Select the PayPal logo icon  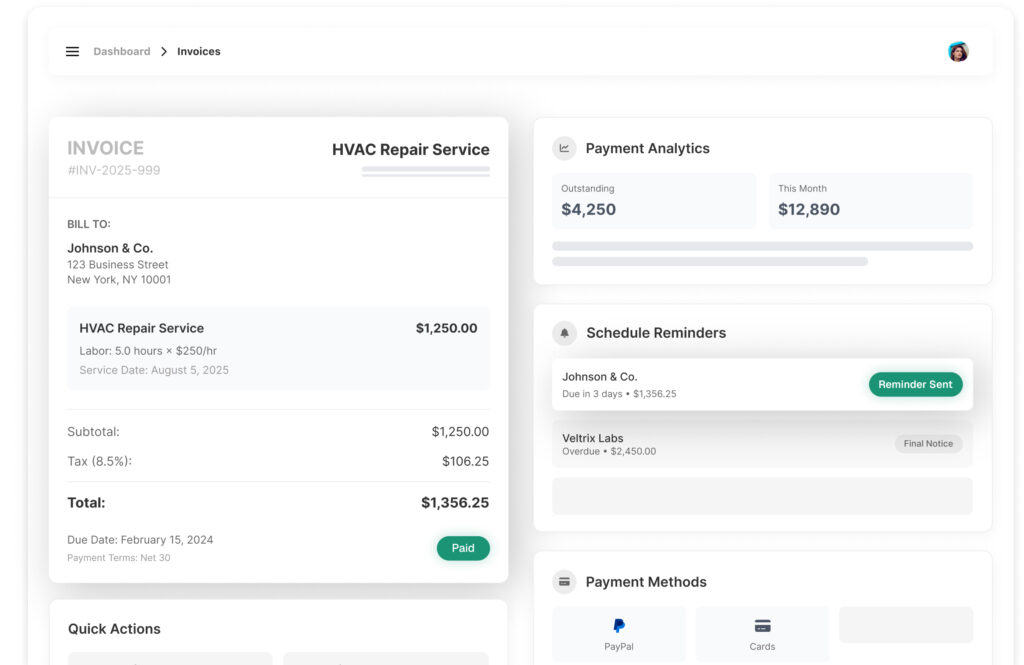(x=619, y=626)
